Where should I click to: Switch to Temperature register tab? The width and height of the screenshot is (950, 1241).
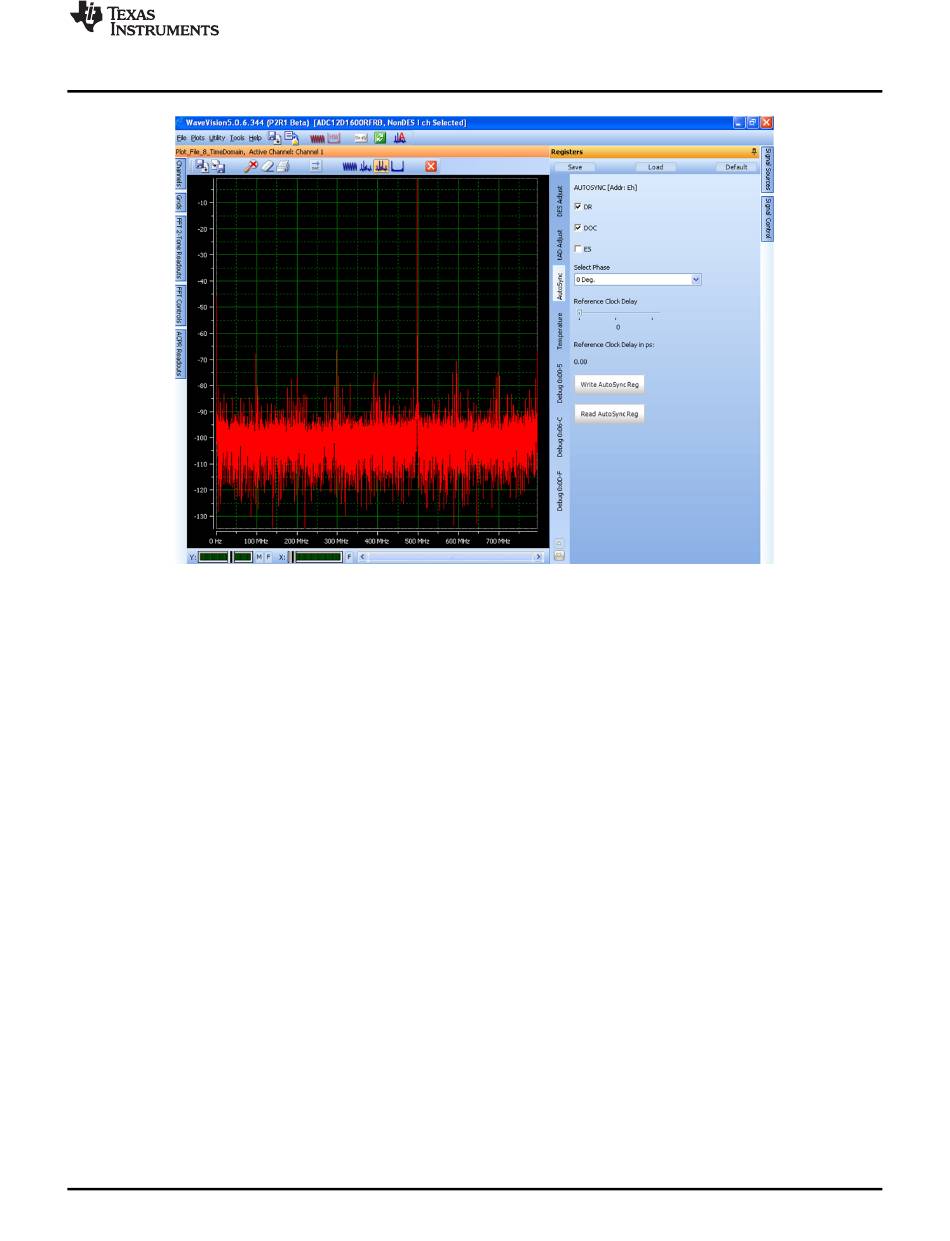tap(560, 330)
